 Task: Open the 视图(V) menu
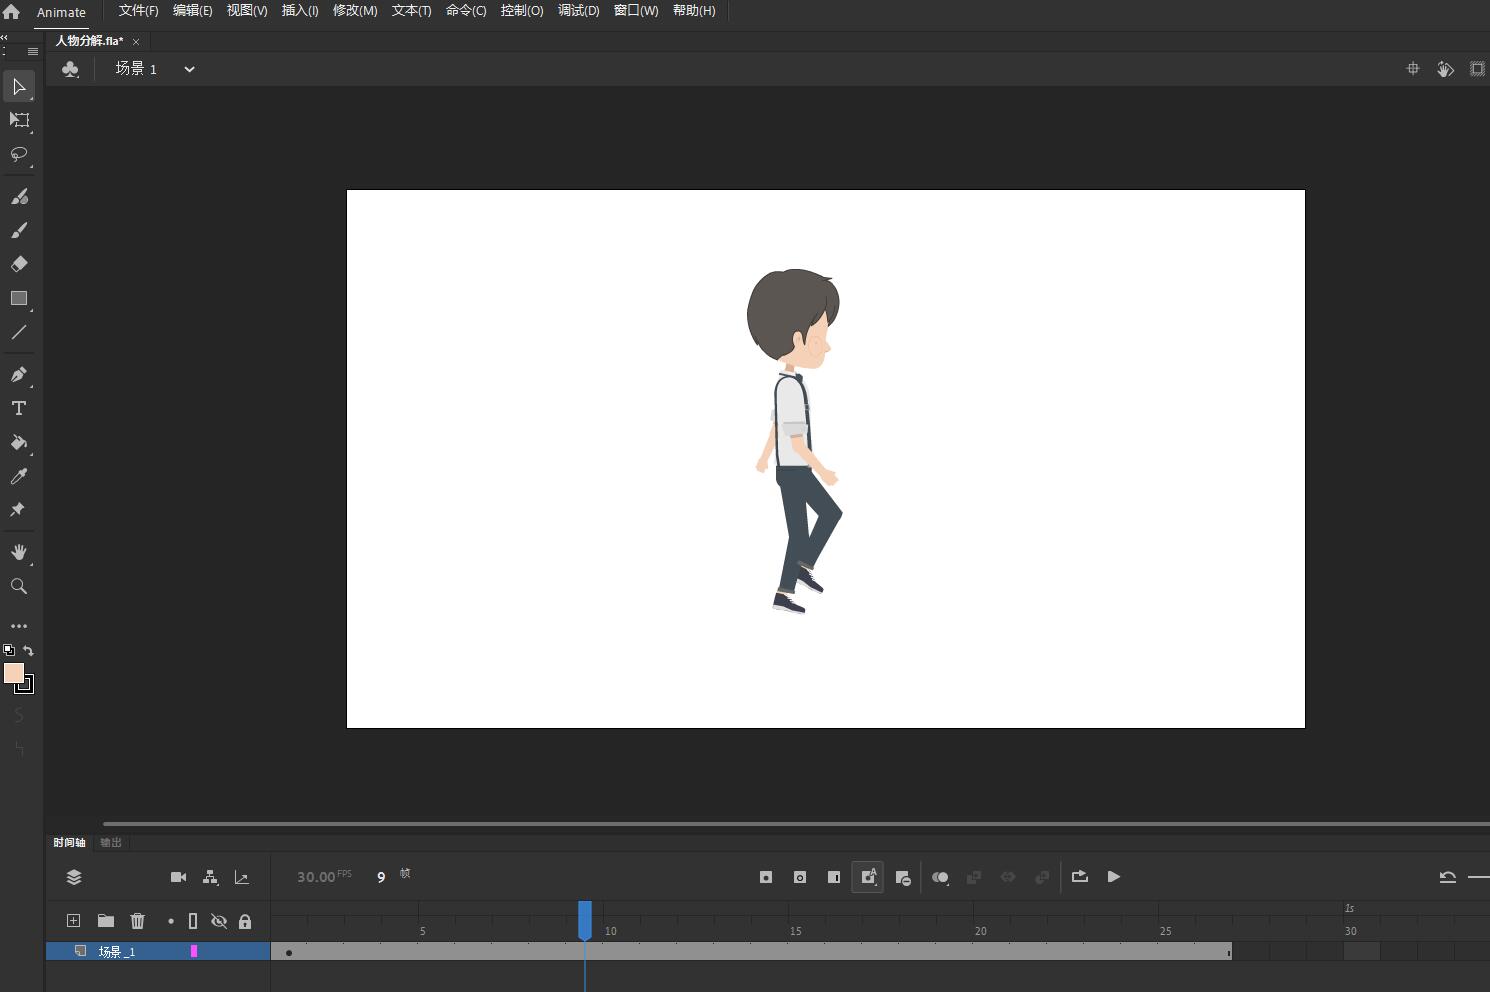(246, 11)
